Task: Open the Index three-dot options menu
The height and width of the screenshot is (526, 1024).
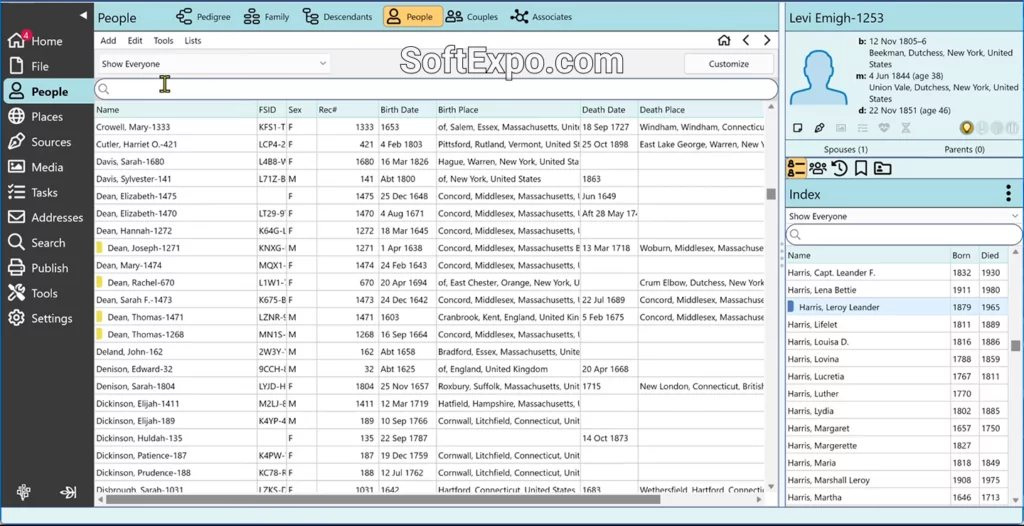Action: [x=1009, y=194]
